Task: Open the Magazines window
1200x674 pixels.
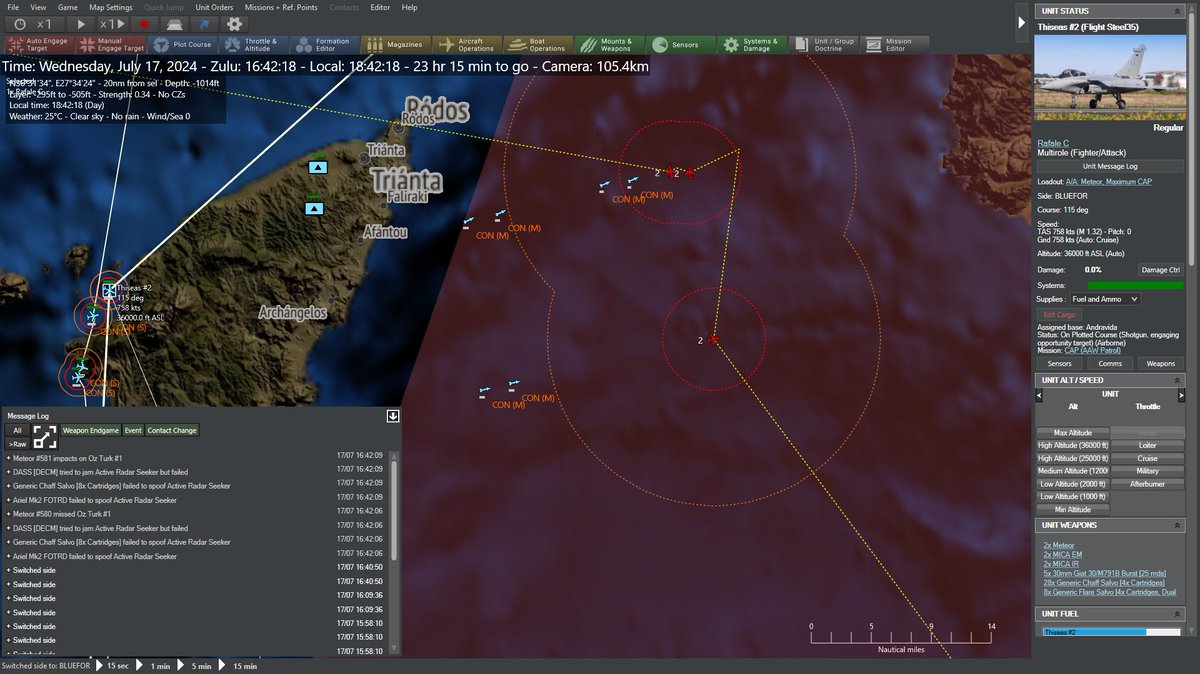Action: click(x=395, y=45)
